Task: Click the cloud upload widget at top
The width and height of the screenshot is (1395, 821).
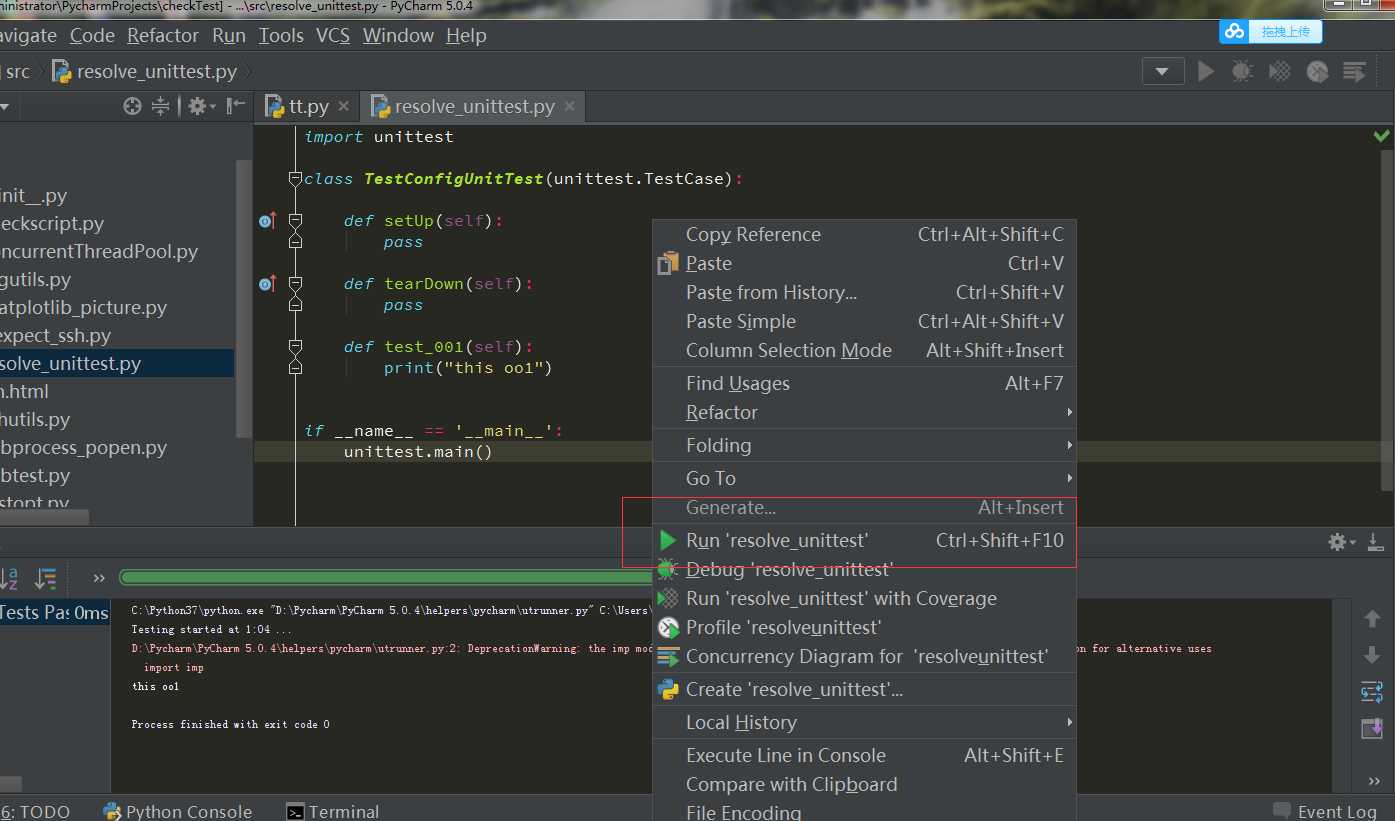Action: coord(1271,32)
